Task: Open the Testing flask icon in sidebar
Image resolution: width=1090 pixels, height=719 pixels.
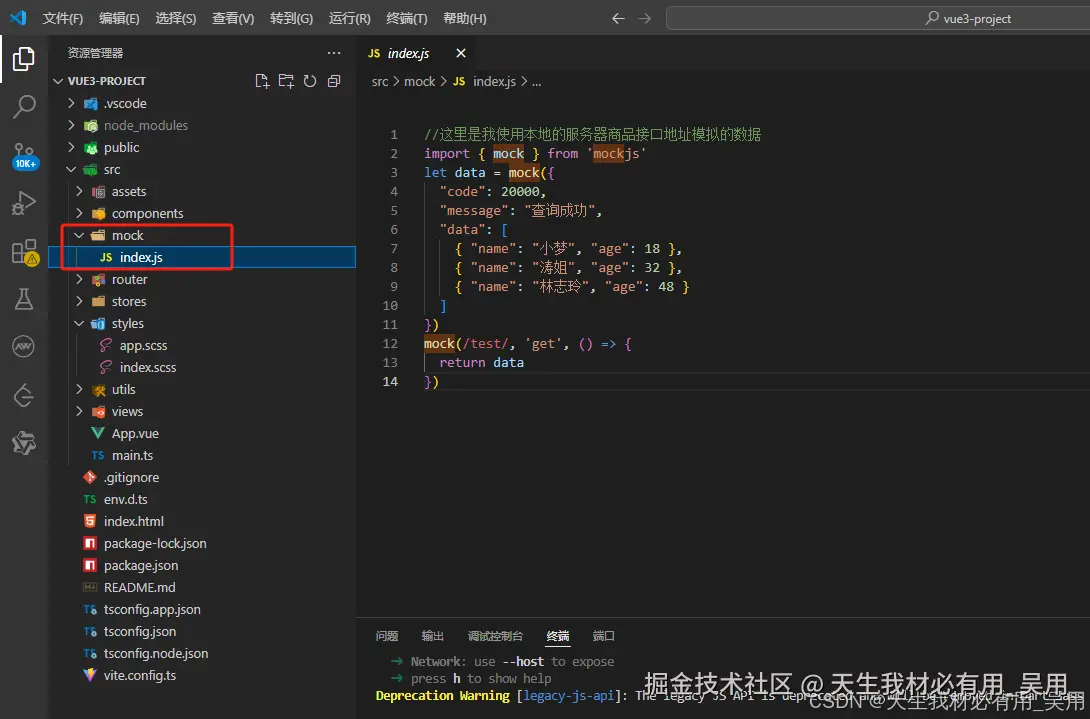Action: tap(24, 298)
